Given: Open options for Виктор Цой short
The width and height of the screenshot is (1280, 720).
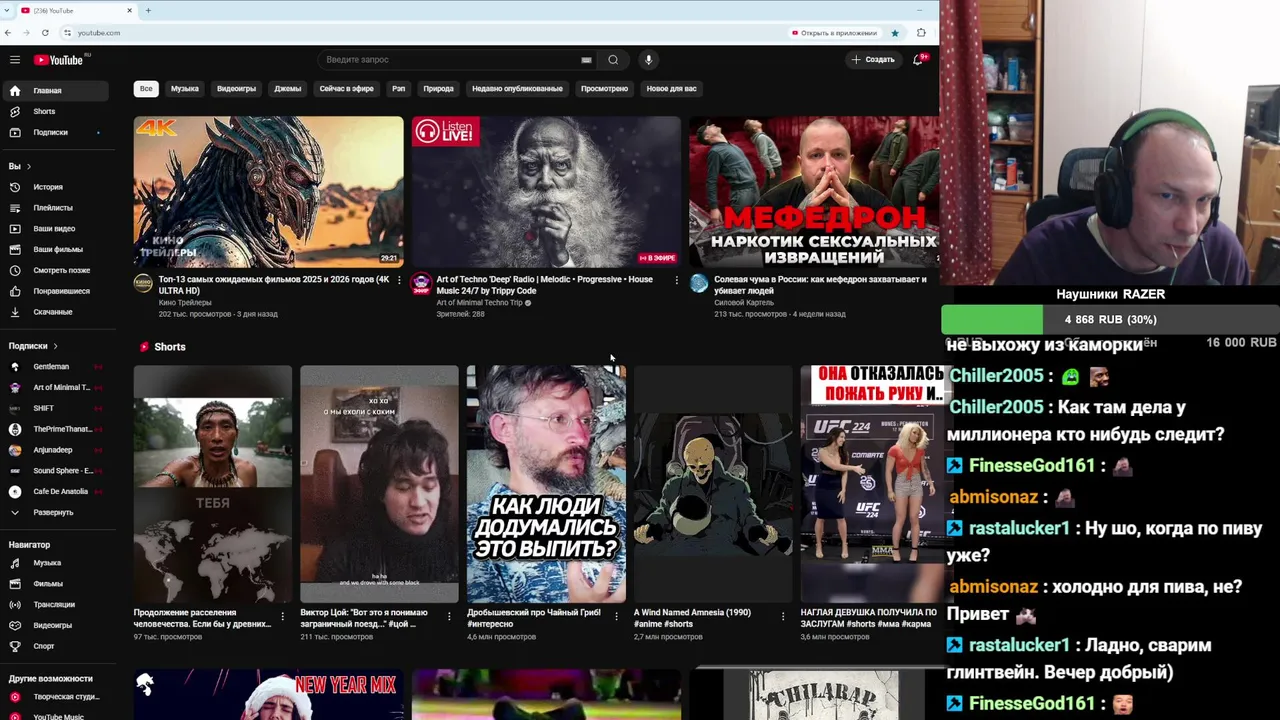Looking at the screenshot, I should [449, 616].
